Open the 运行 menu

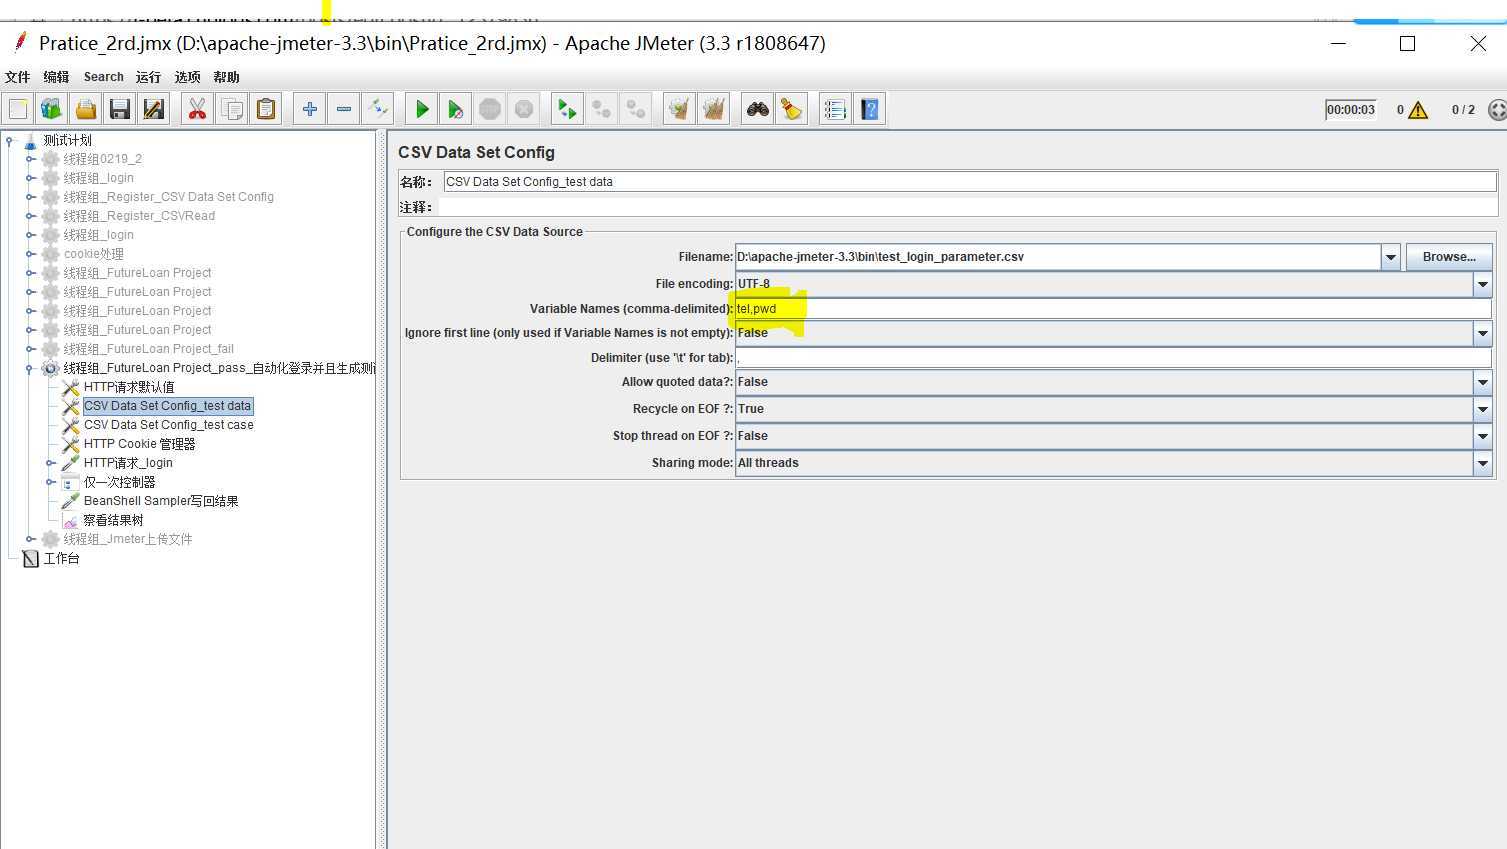click(x=148, y=77)
